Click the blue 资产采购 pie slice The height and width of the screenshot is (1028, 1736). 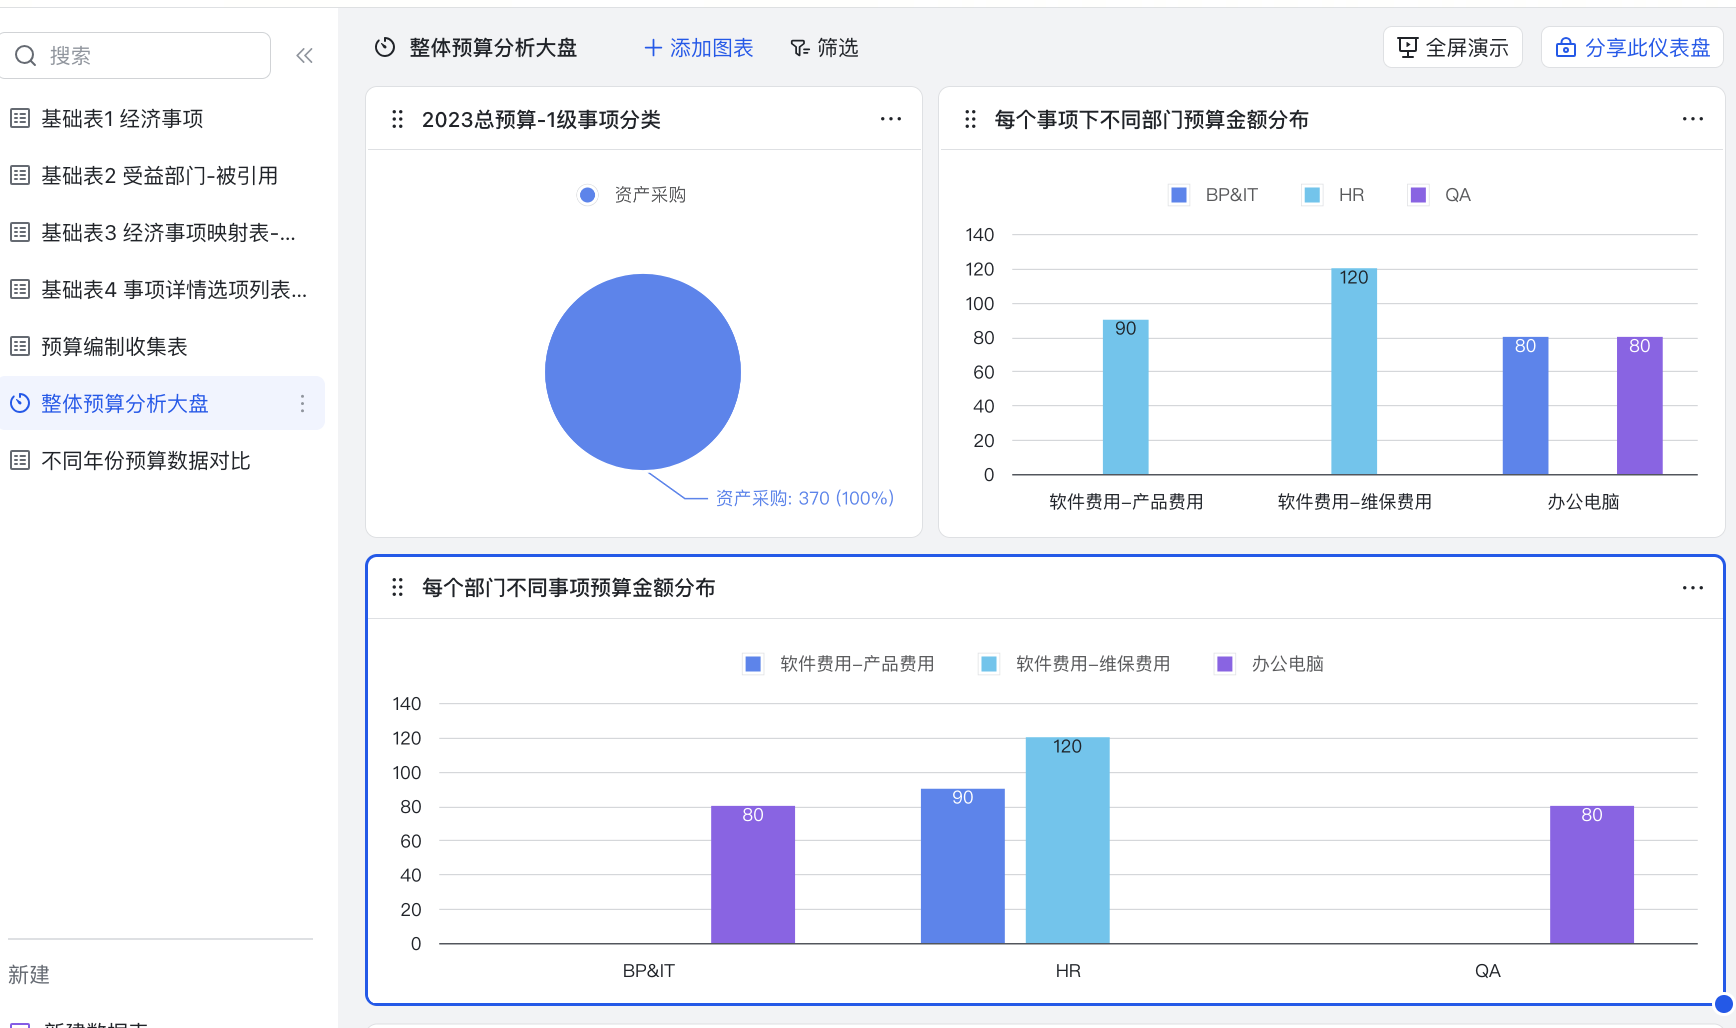pos(643,372)
